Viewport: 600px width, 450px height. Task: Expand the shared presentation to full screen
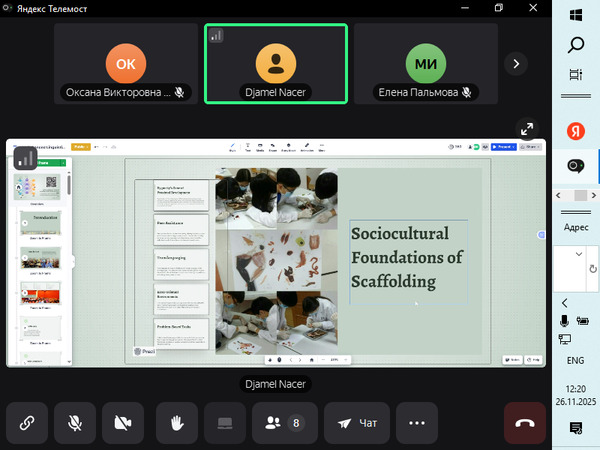click(x=526, y=129)
